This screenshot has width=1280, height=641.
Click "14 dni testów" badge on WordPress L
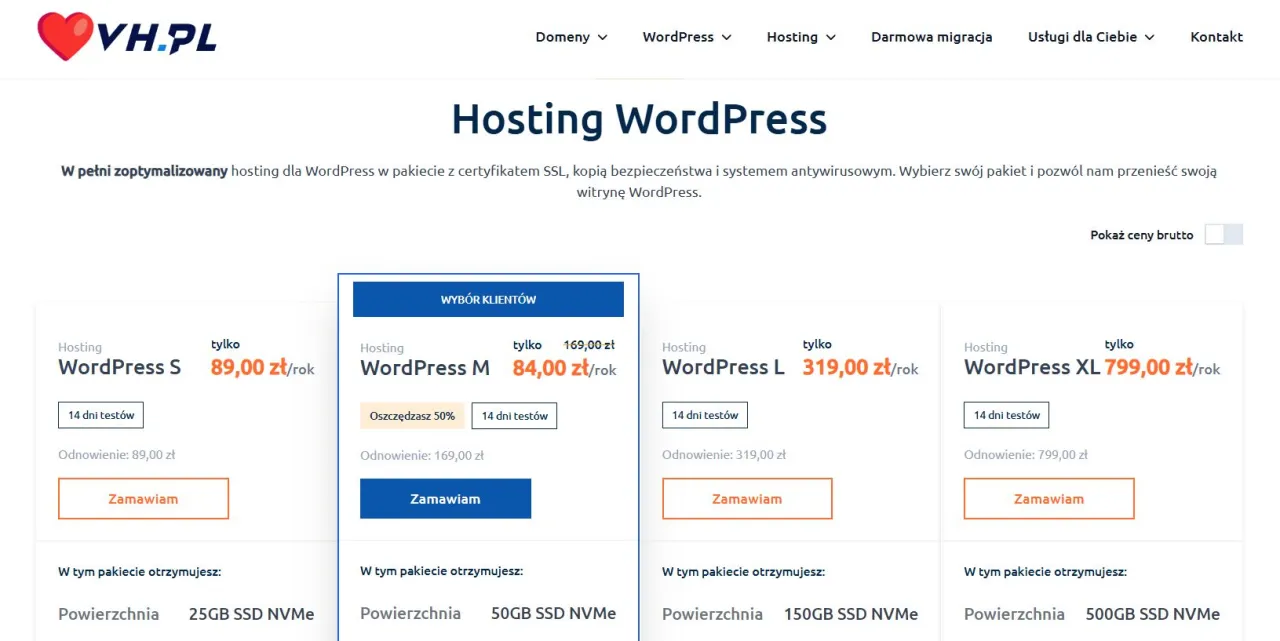(704, 415)
